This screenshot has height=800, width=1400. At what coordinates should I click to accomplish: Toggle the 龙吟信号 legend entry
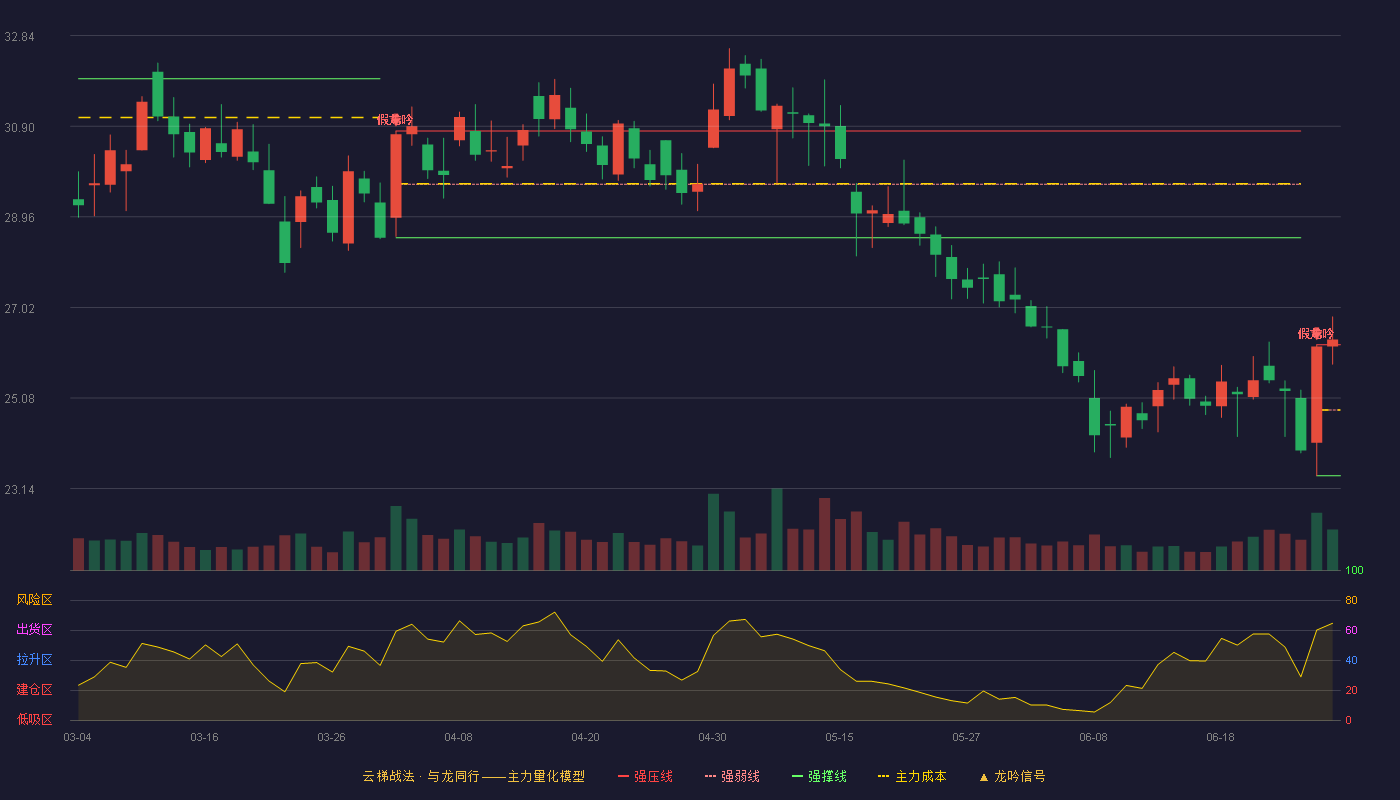(x=1012, y=776)
